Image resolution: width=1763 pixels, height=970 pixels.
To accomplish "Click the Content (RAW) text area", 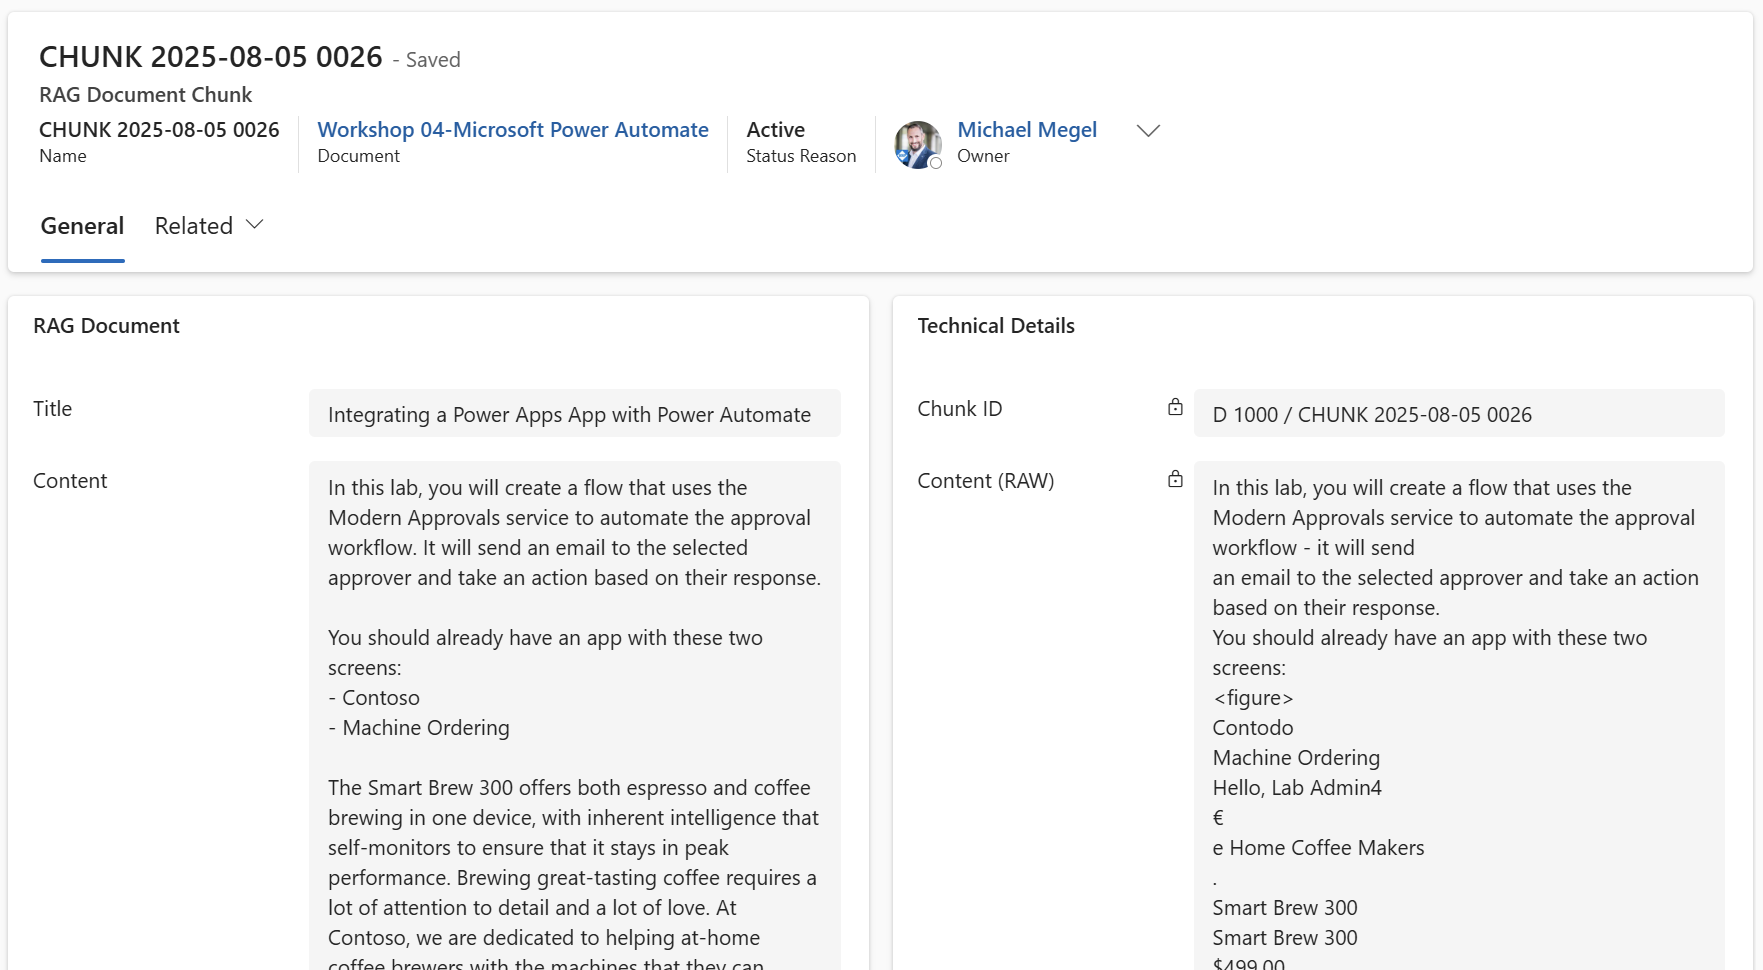I will pyautogui.click(x=1458, y=715).
